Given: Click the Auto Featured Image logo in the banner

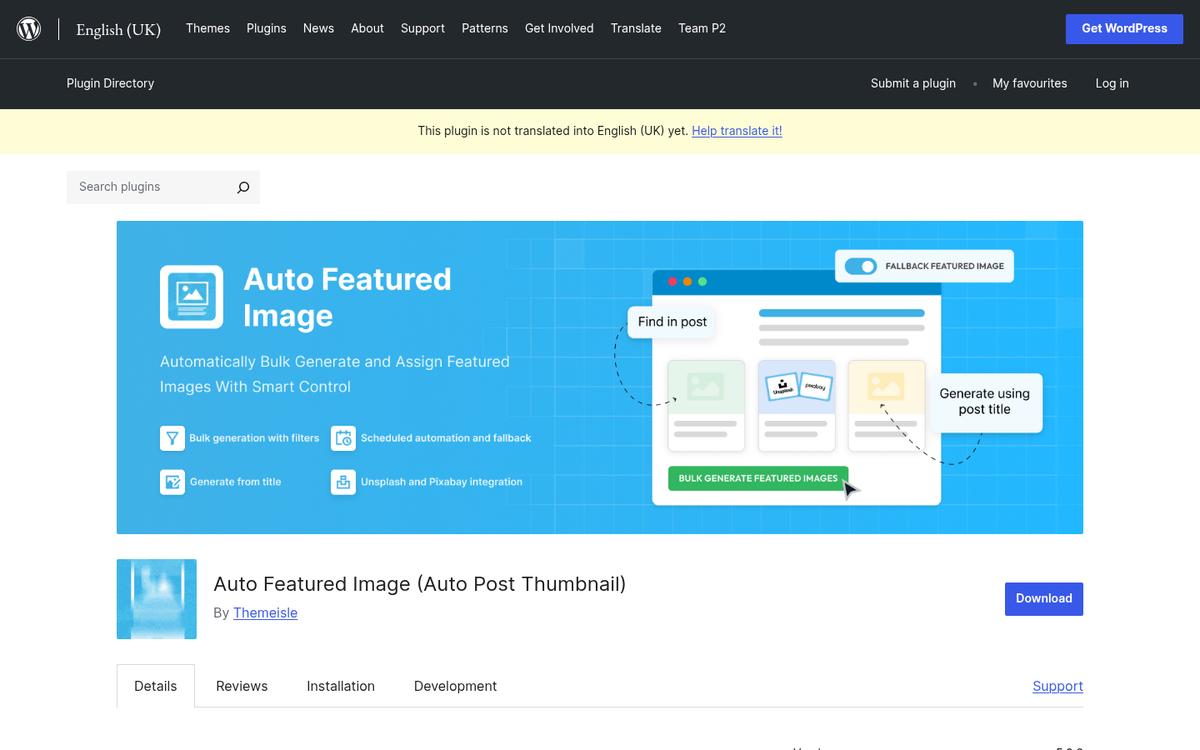Looking at the screenshot, I should coord(192,296).
